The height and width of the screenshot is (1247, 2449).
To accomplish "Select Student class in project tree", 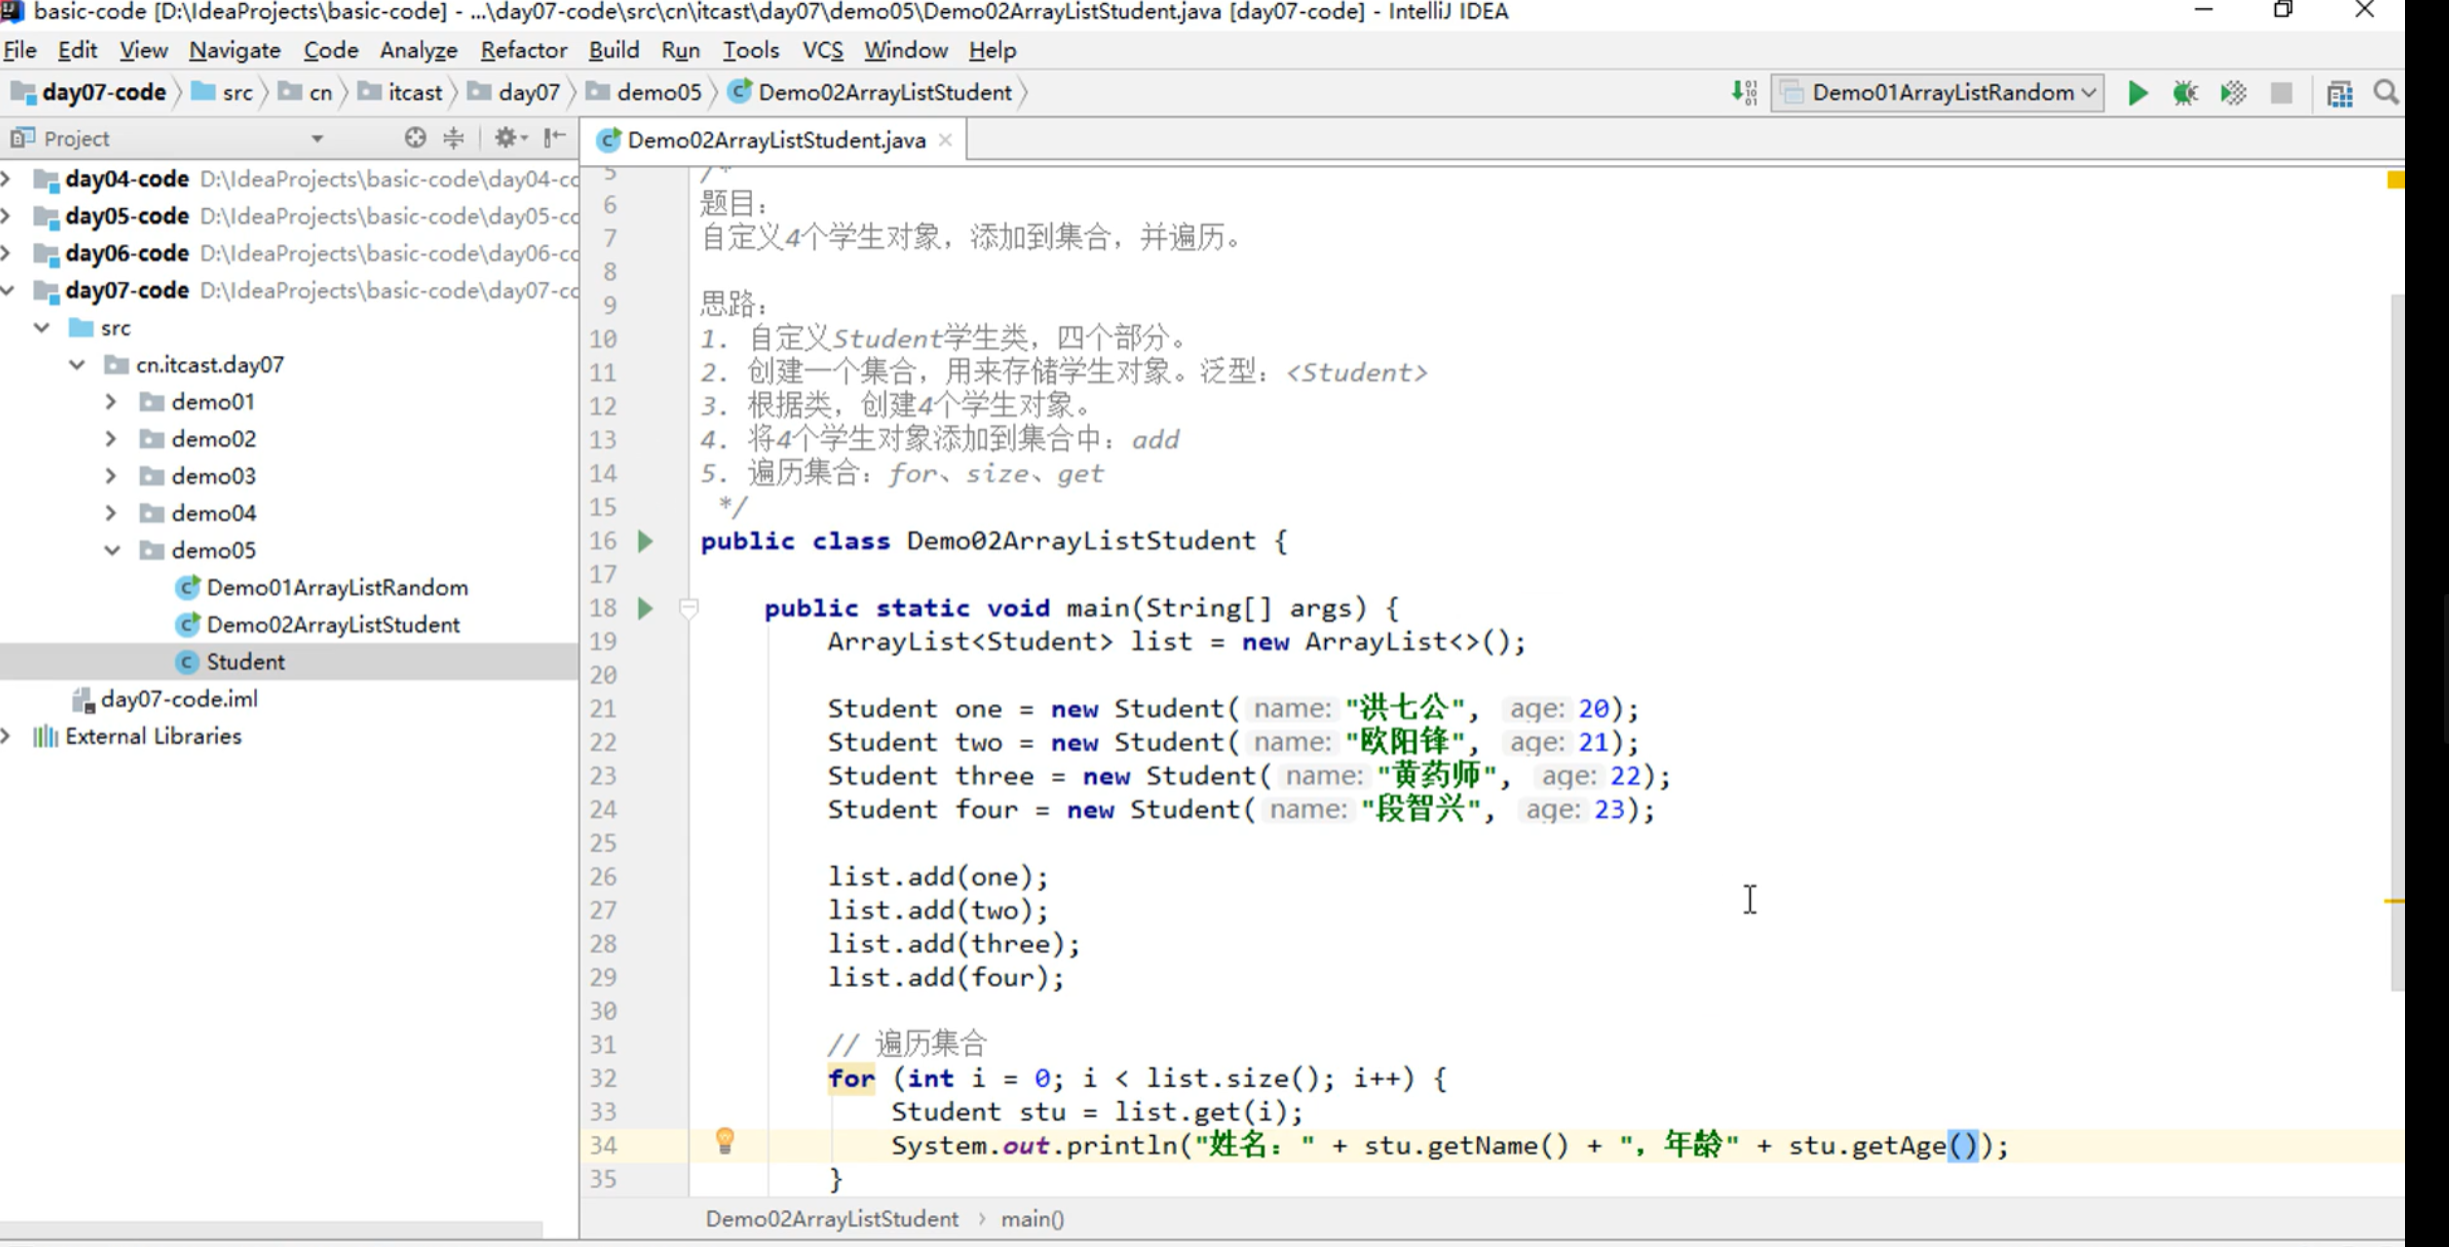I will [x=245, y=662].
